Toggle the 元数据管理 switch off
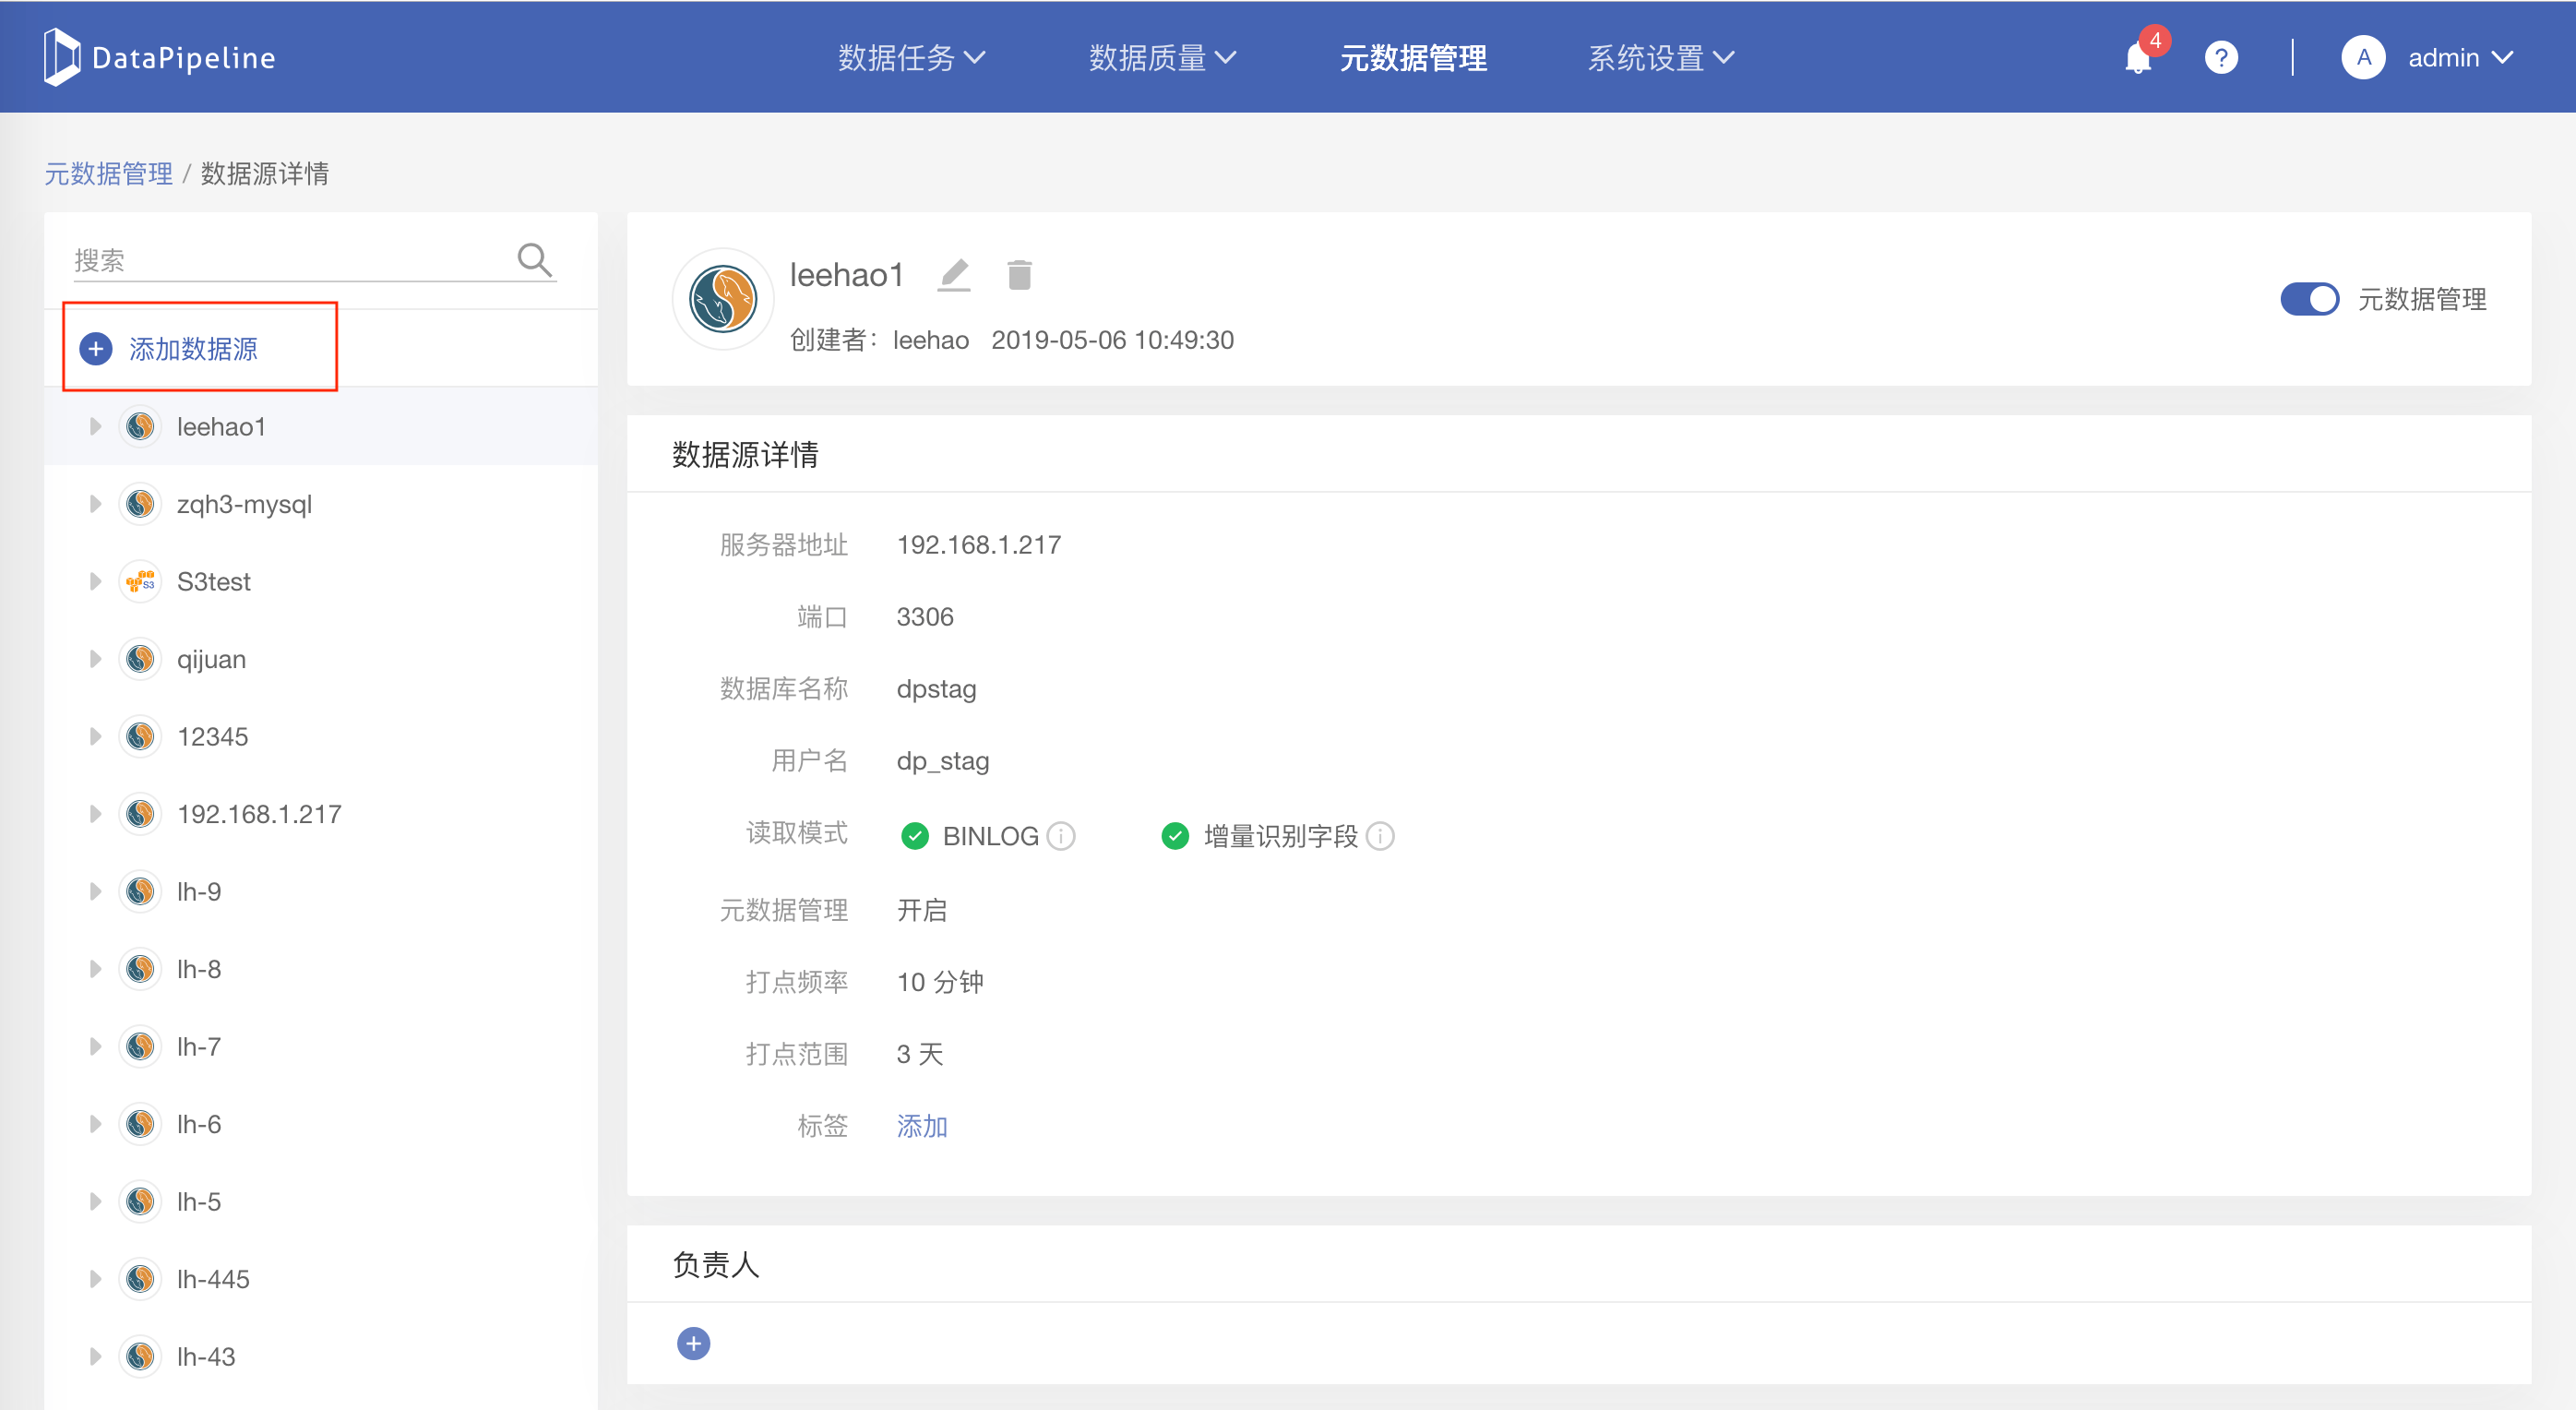The image size is (2576, 1410). pos(2309,299)
